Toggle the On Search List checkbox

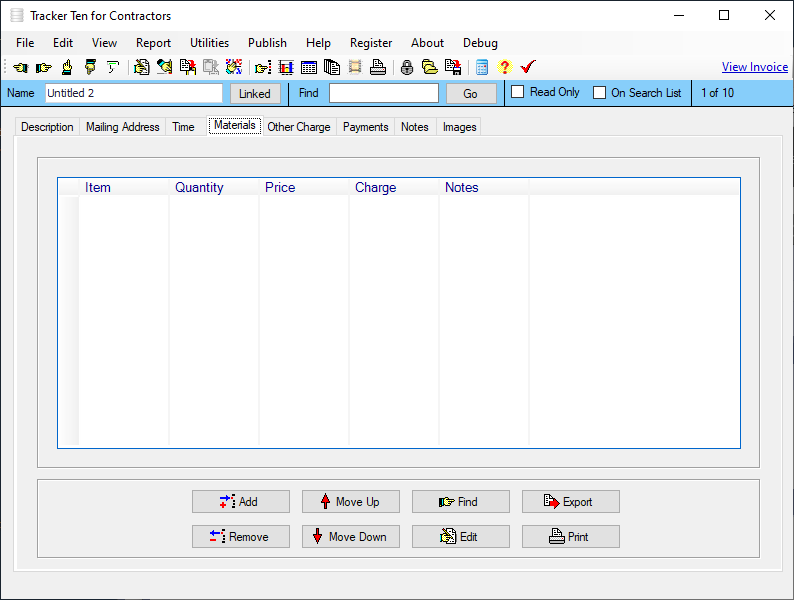pyautogui.click(x=599, y=93)
